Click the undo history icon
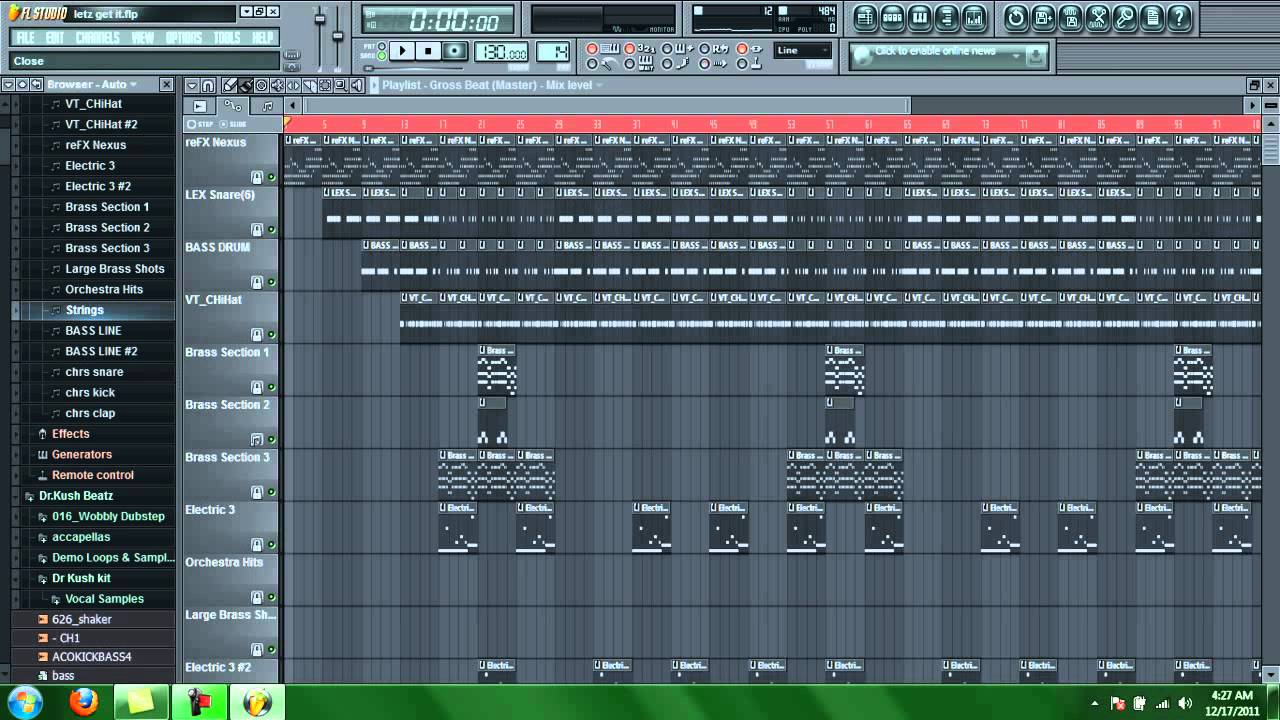1280x720 pixels. pos(1016,17)
